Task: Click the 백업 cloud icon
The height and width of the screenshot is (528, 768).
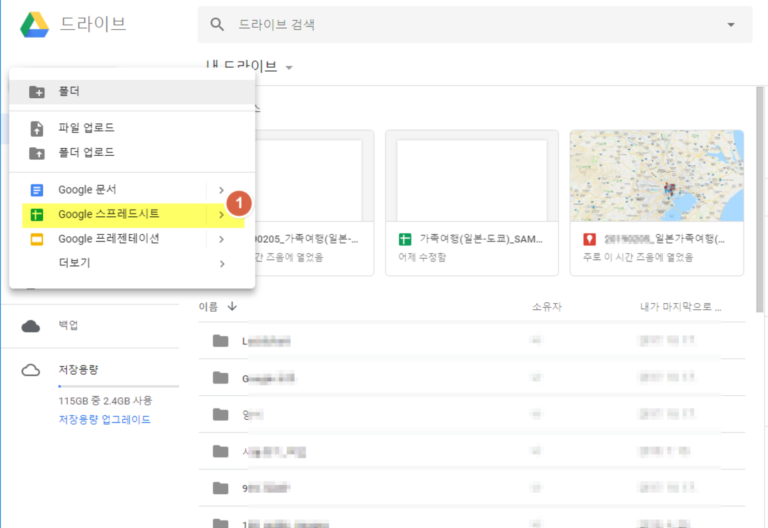Action: click(30, 326)
